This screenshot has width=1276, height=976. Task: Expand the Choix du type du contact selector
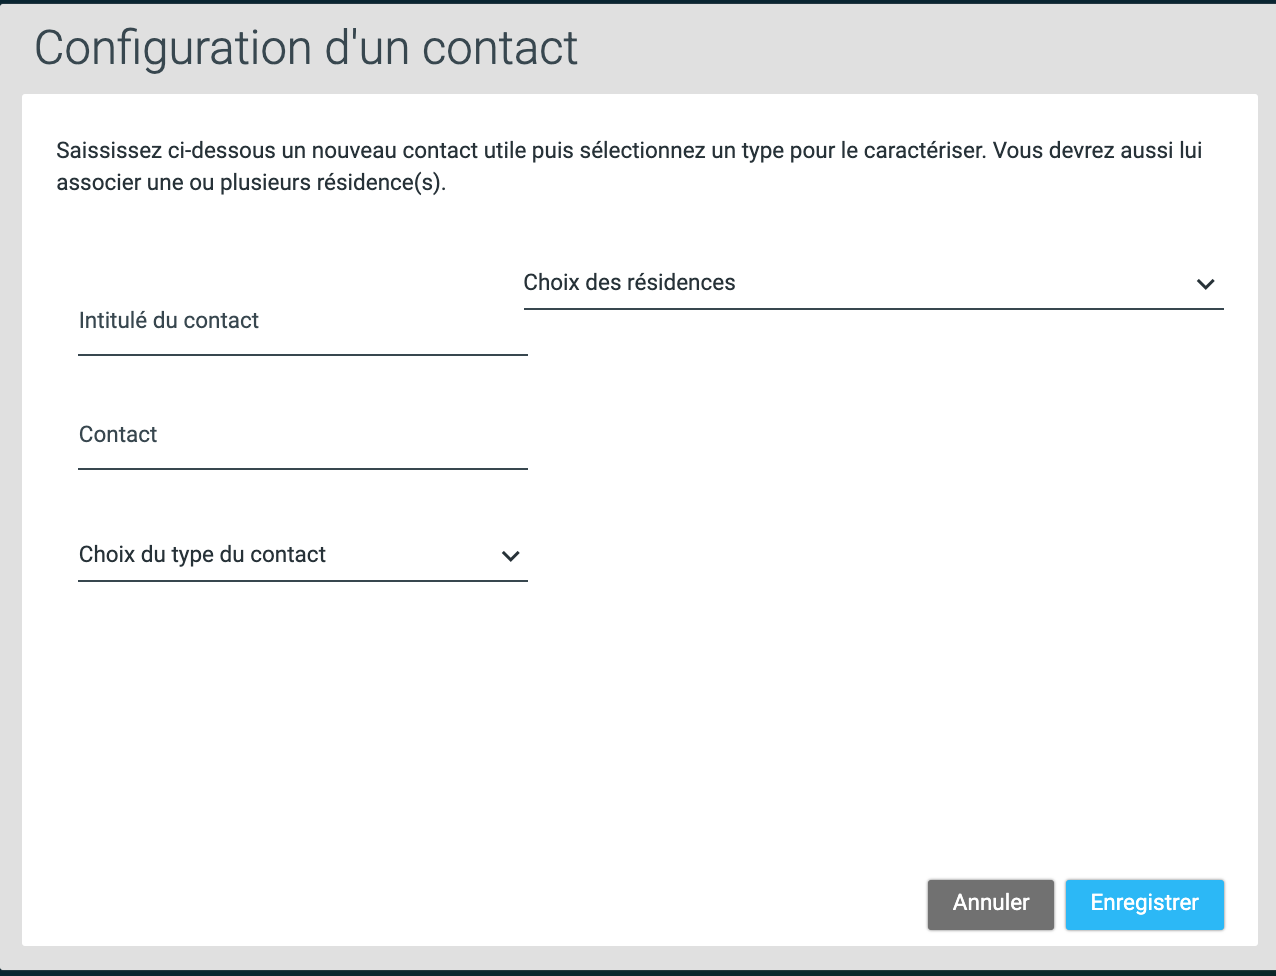pos(302,556)
